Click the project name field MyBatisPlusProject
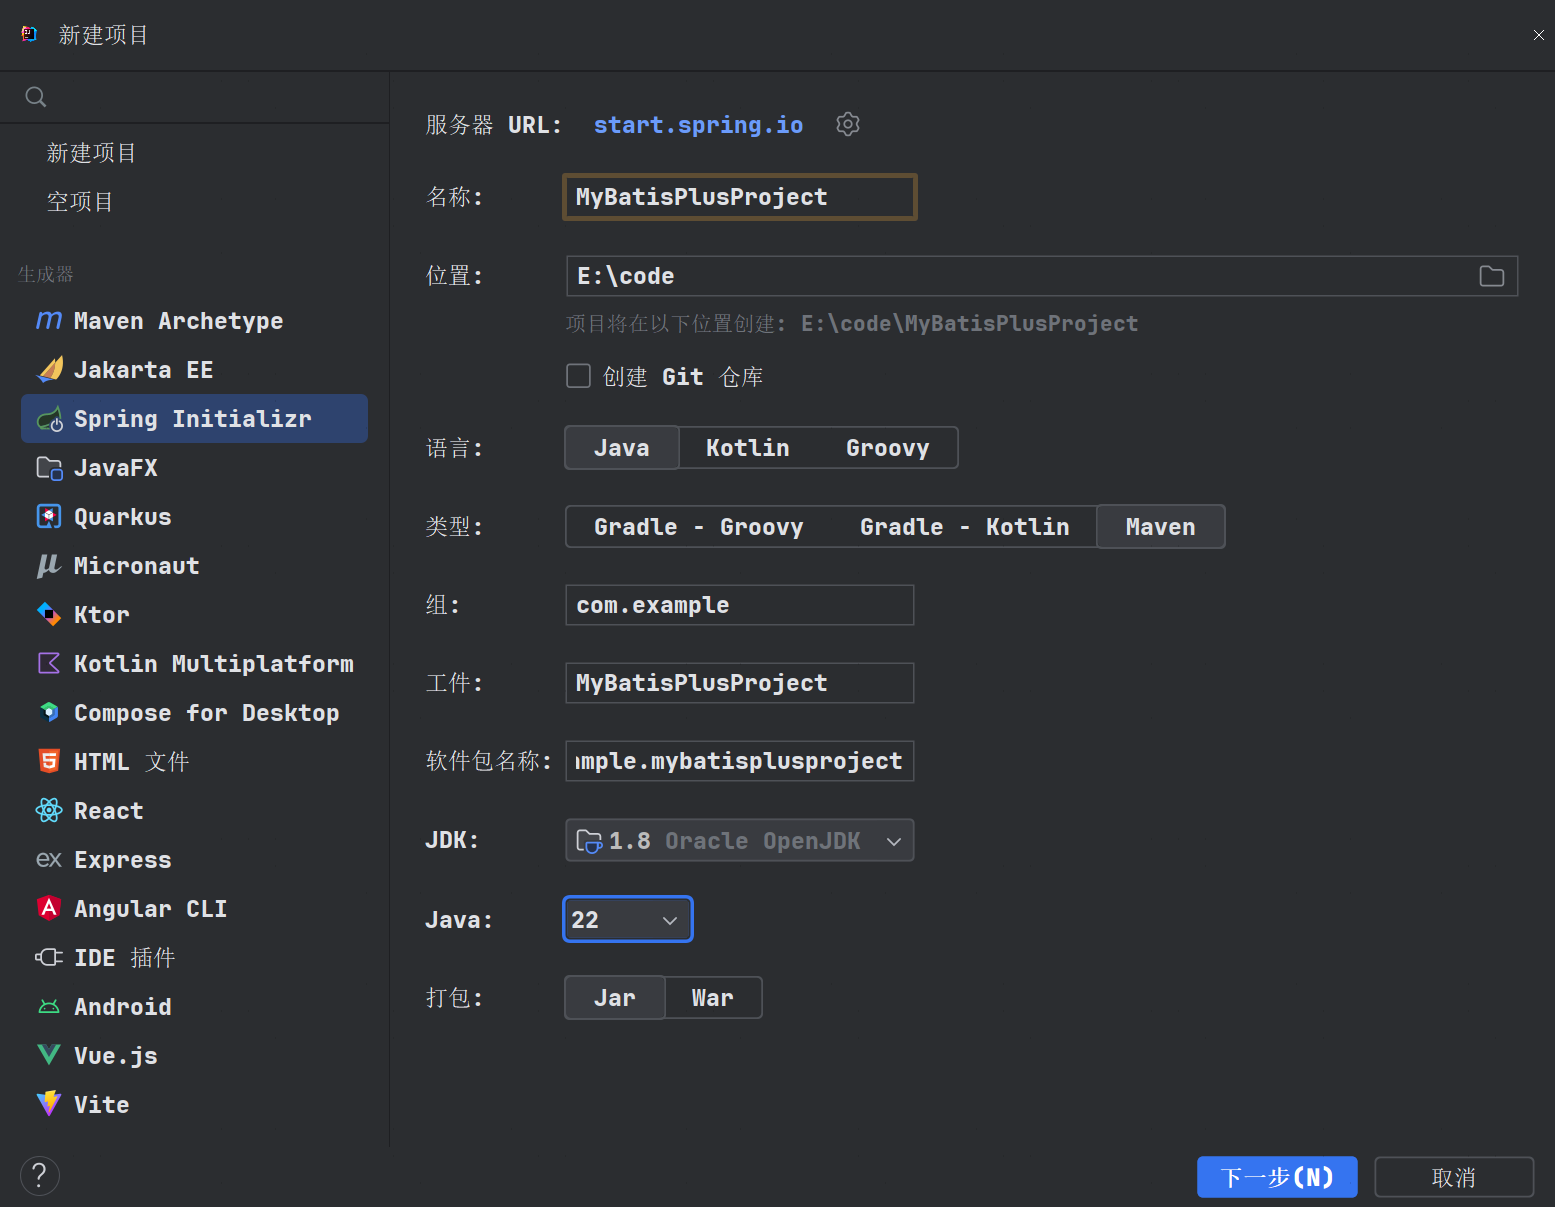 point(740,197)
